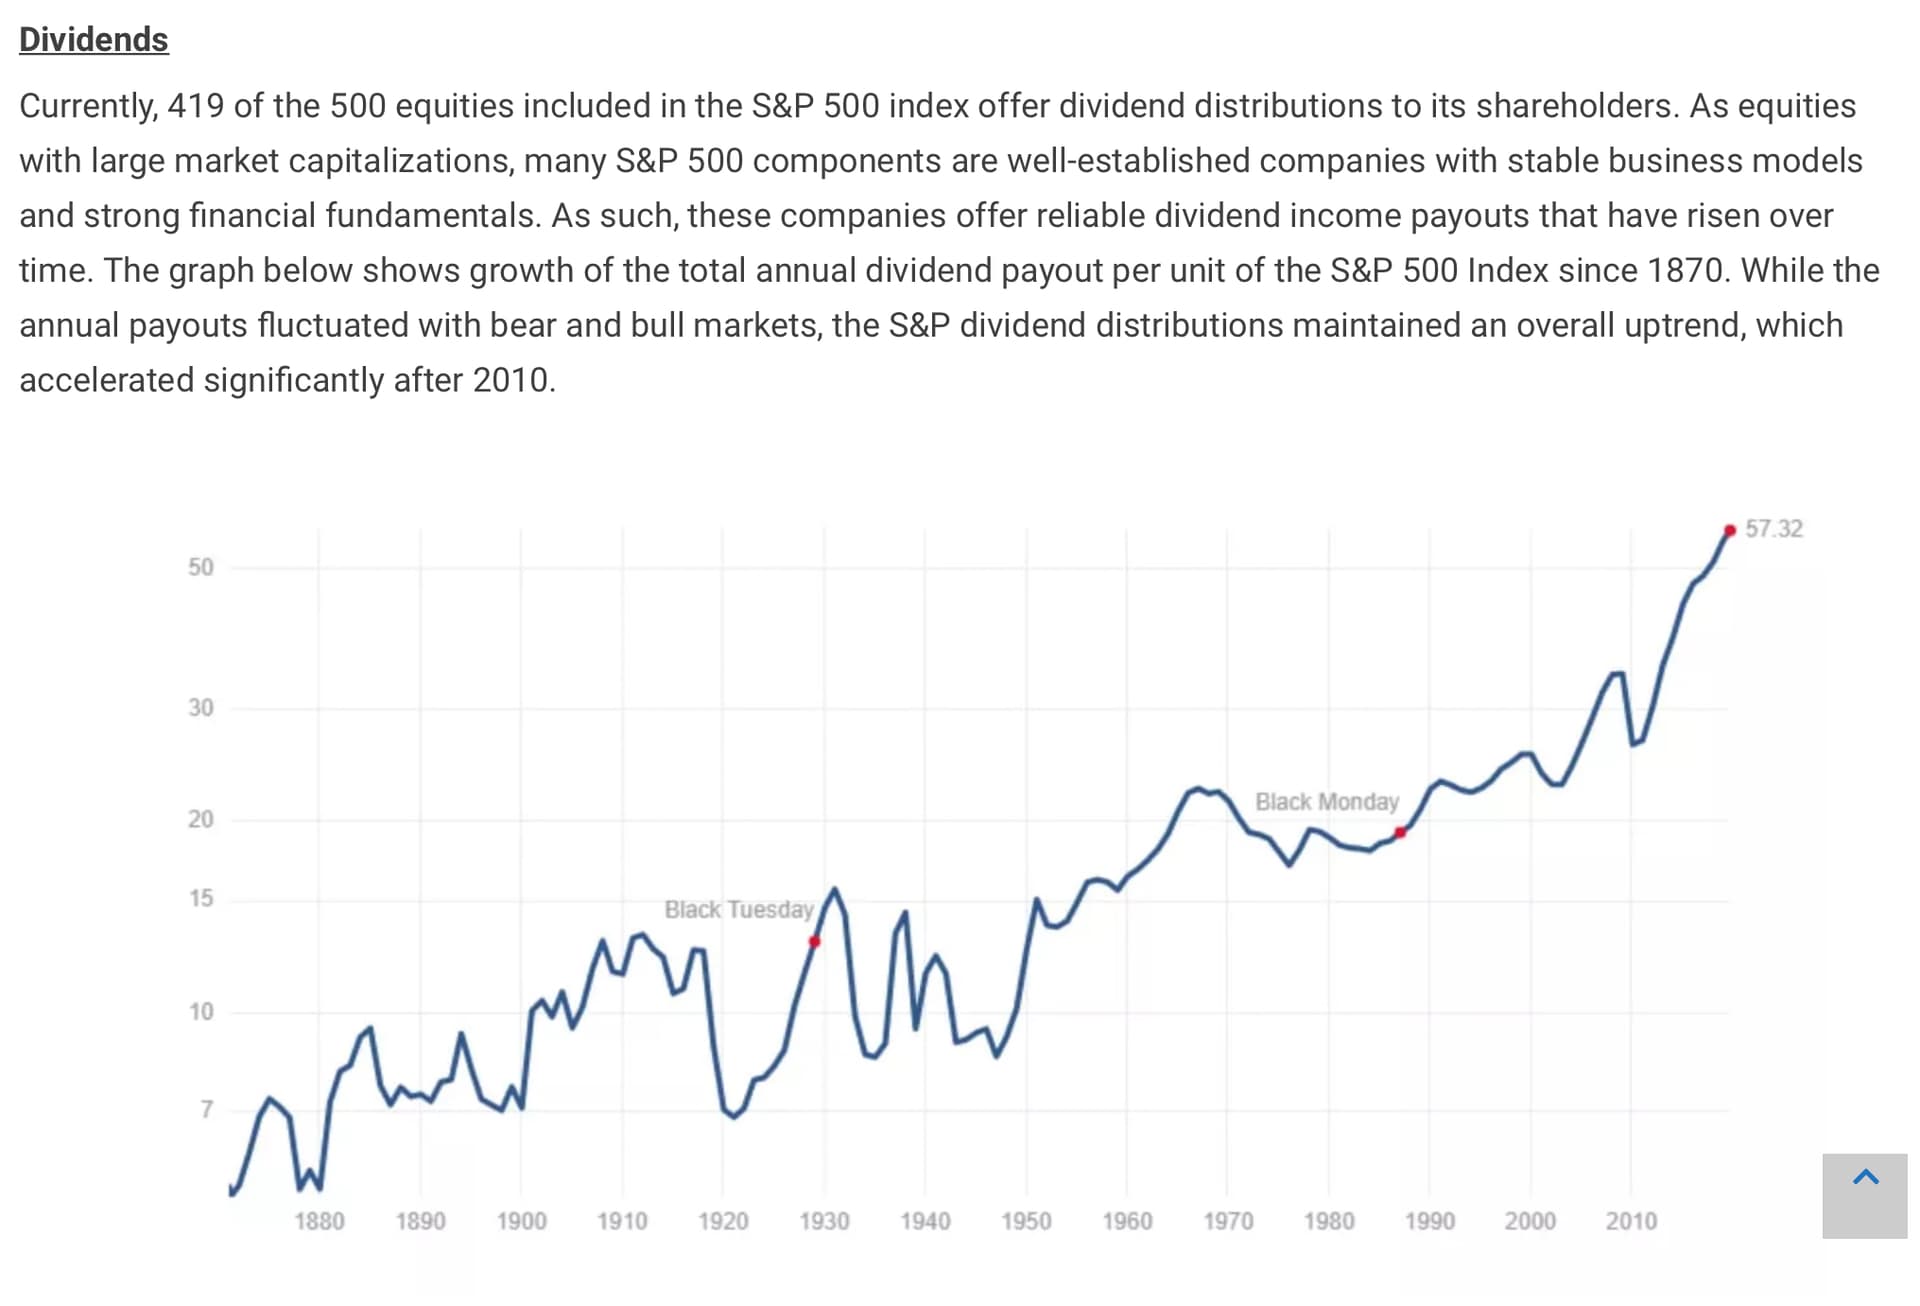The height and width of the screenshot is (1306, 1920).
Task: Click the 1990 x-axis year label
Action: (x=1429, y=1221)
